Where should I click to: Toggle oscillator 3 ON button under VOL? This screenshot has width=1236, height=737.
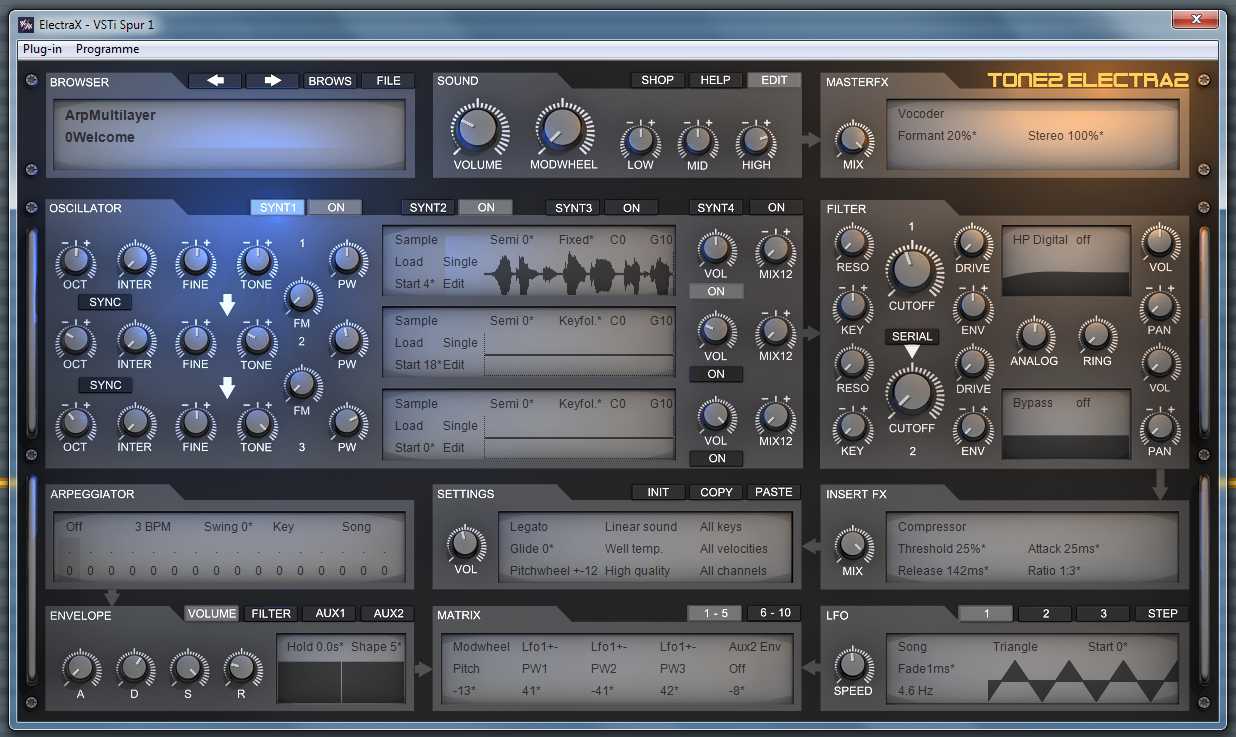coord(716,458)
